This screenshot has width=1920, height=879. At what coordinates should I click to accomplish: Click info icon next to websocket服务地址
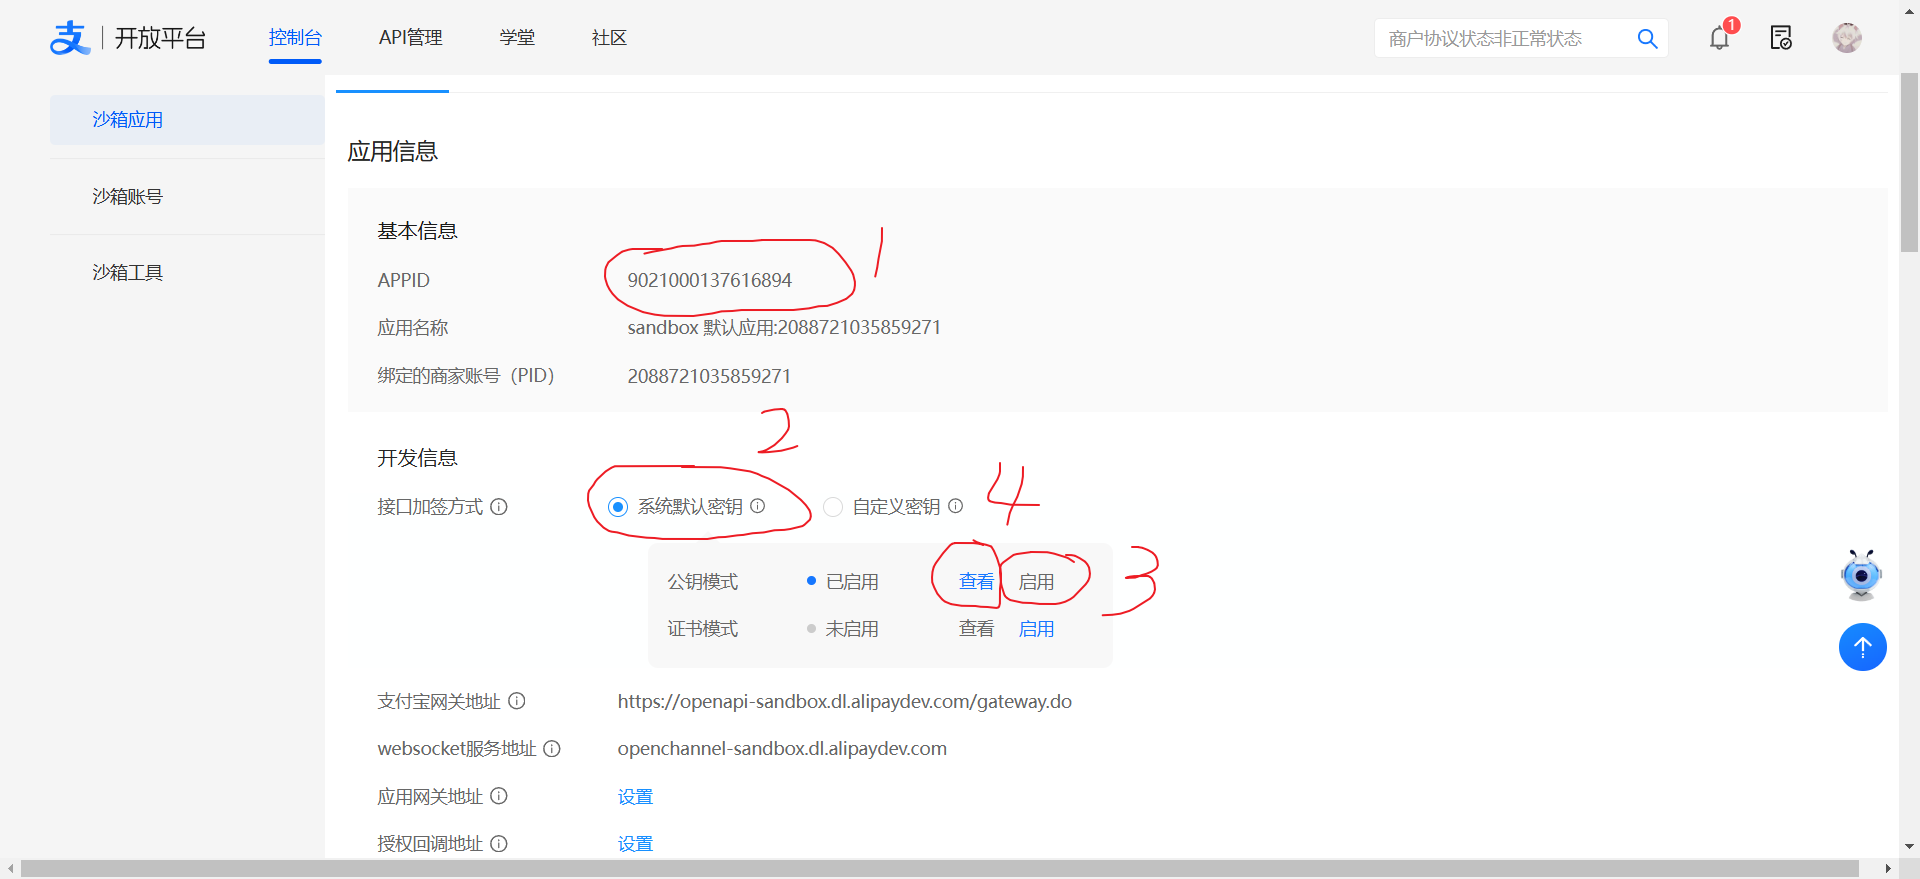[552, 749]
